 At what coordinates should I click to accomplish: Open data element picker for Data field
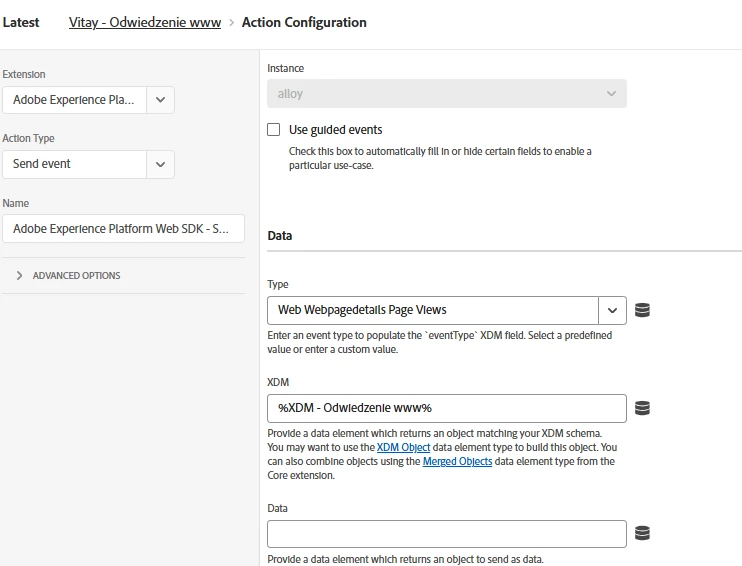pos(643,534)
